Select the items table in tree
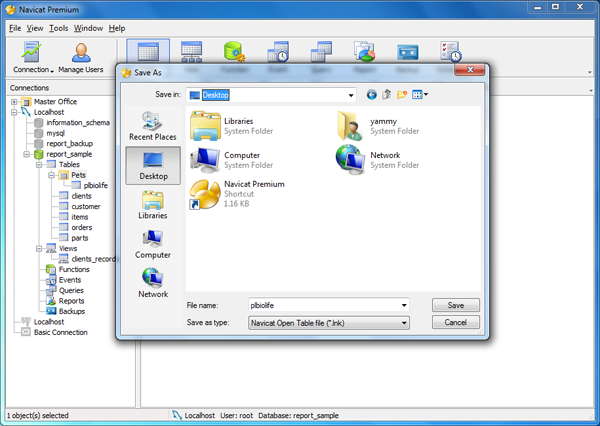 (x=80, y=217)
